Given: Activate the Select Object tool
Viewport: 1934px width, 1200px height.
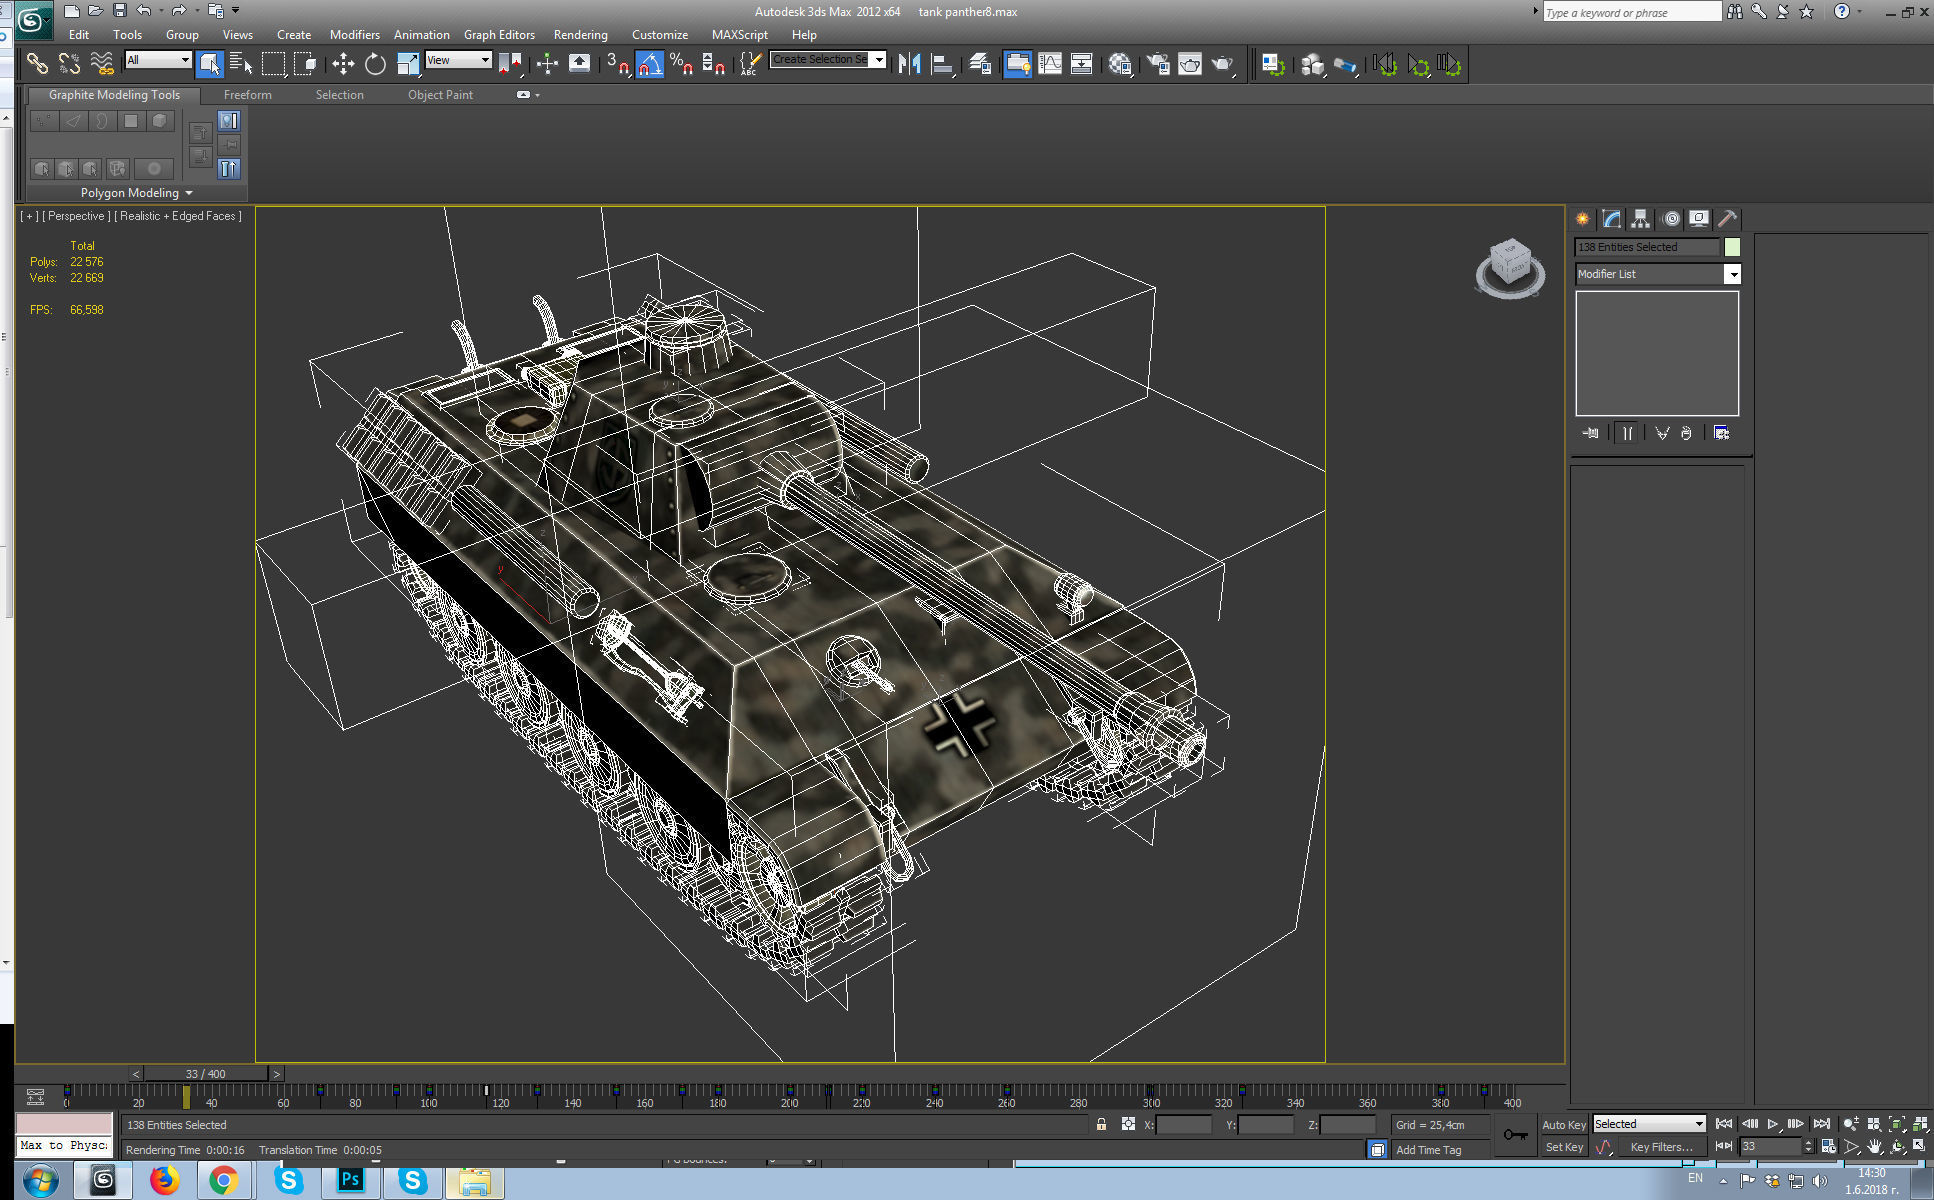Looking at the screenshot, I should tap(209, 64).
